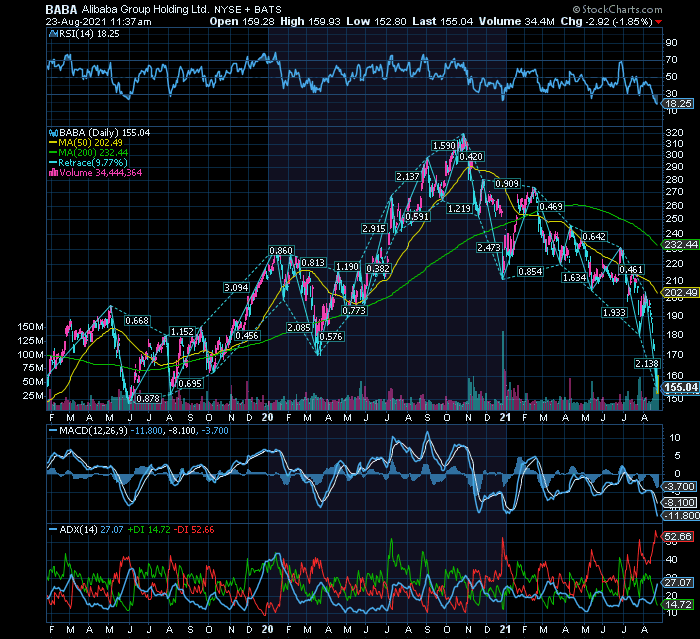Click the 0.642 retracement label
The image size is (700, 639).
594,237
